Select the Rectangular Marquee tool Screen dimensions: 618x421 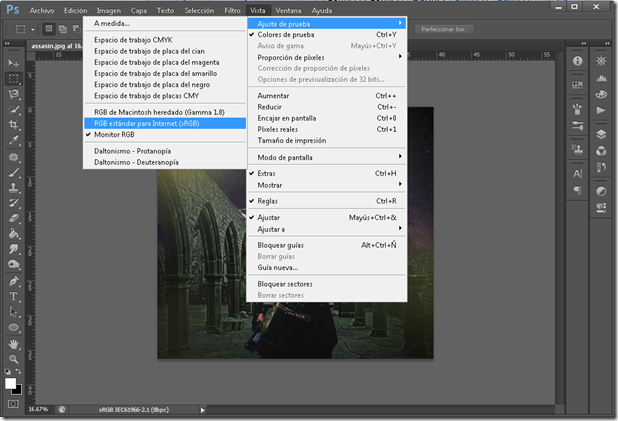pyautogui.click(x=14, y=79)
